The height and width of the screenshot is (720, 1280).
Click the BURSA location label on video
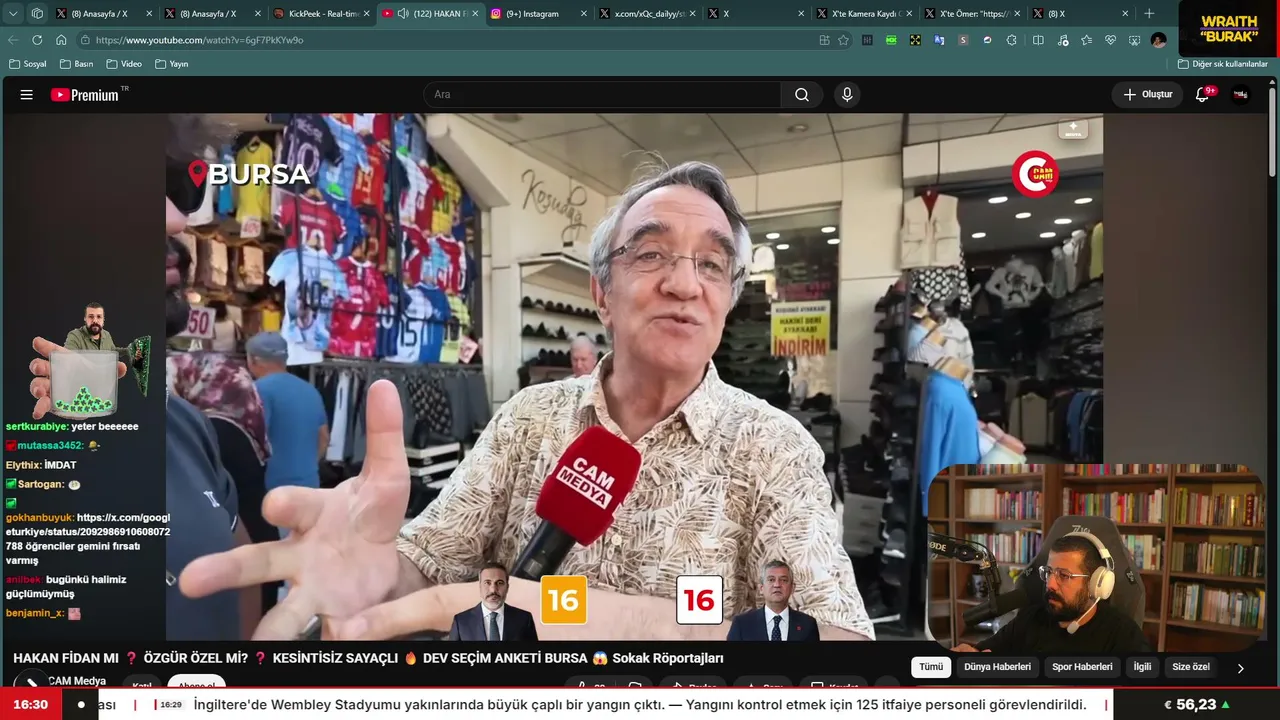pyautogui.click(x=249, y=174)
